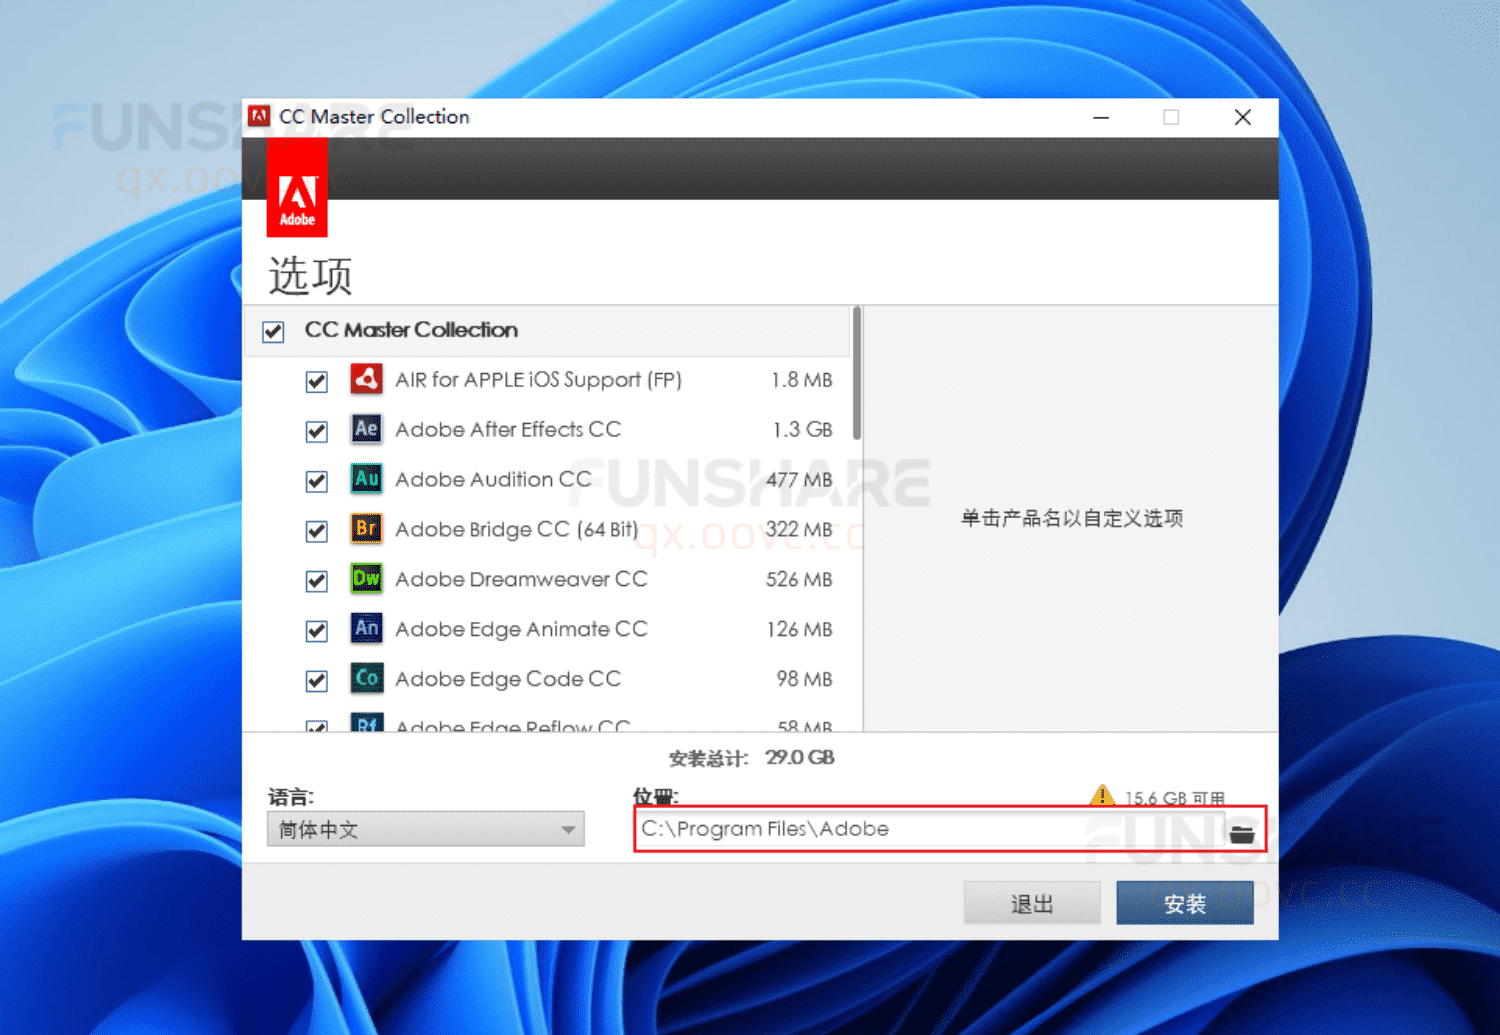Select the Adobe Edge Animate CC name
Screen dimensions: 1500x1035
coord(522,629)
